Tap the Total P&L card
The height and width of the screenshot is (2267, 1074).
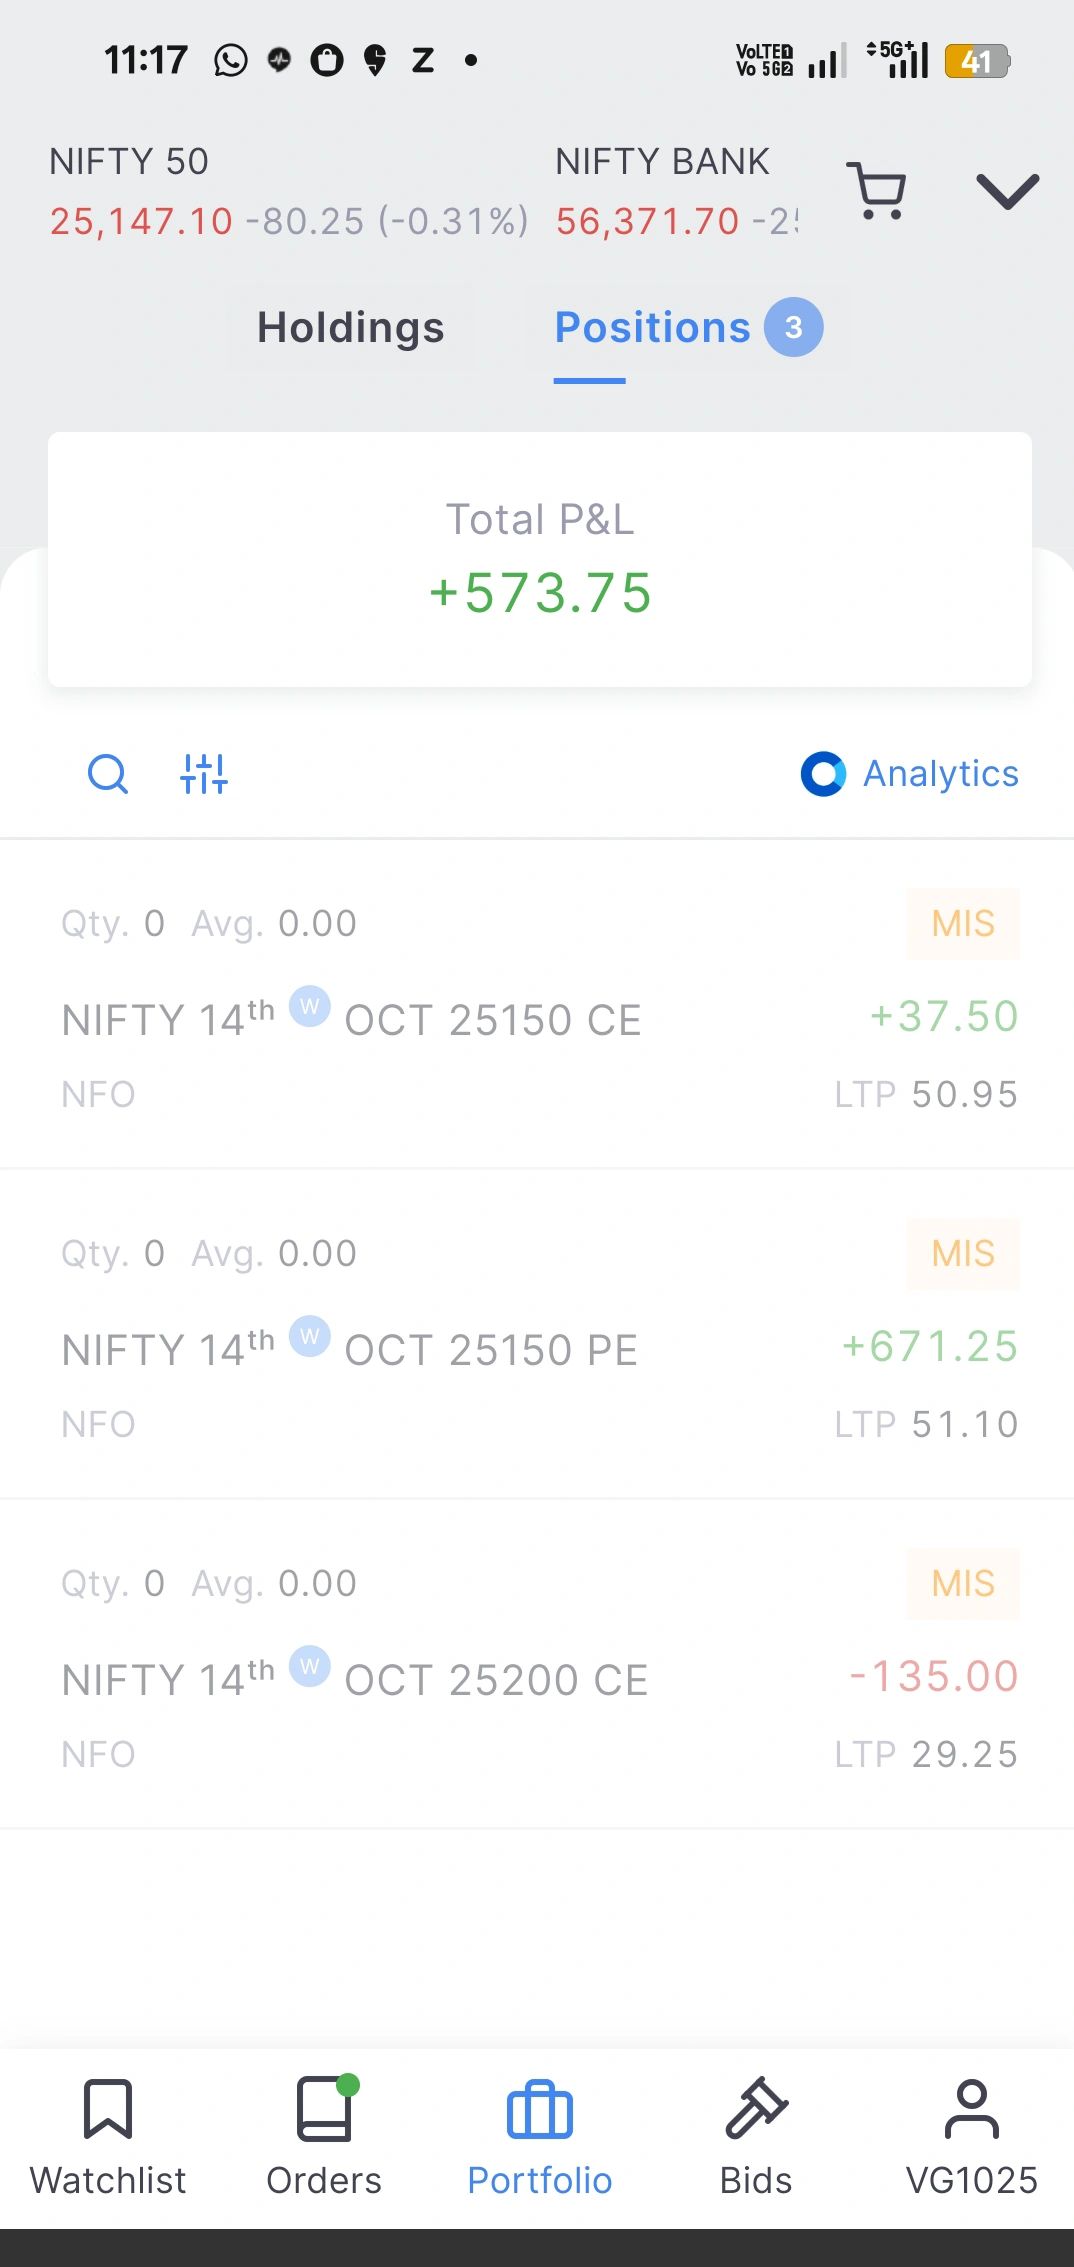click(540, 559)
